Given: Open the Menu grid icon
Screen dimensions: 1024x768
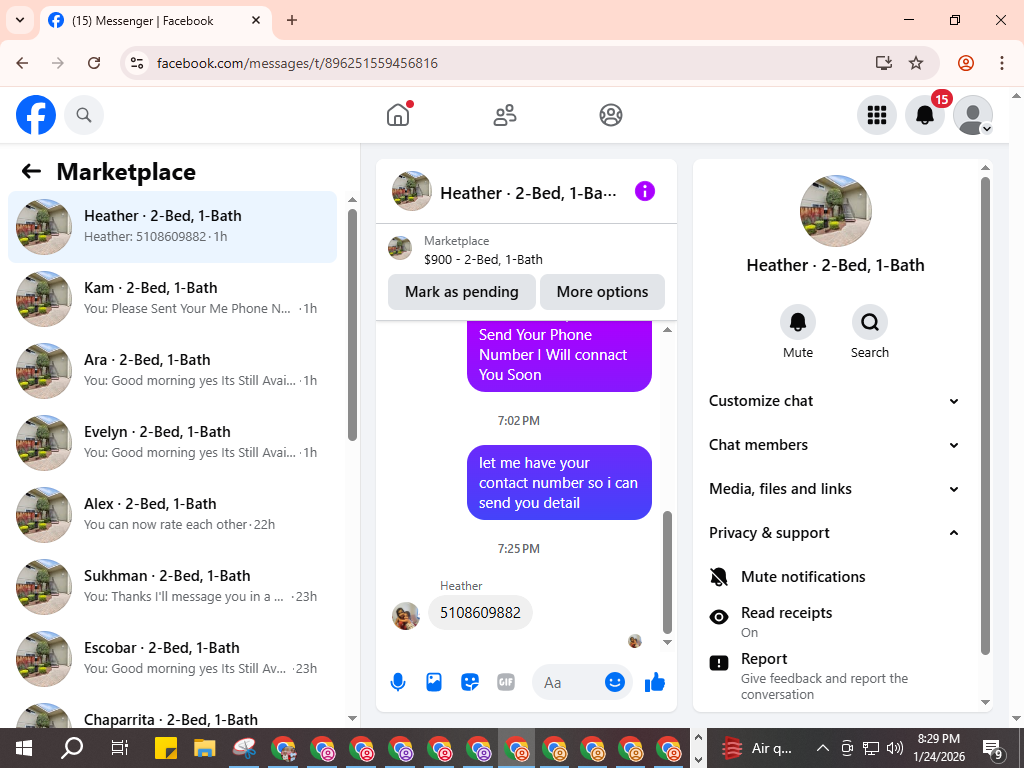Looking at the screenshot, I should tap(876, 116).
